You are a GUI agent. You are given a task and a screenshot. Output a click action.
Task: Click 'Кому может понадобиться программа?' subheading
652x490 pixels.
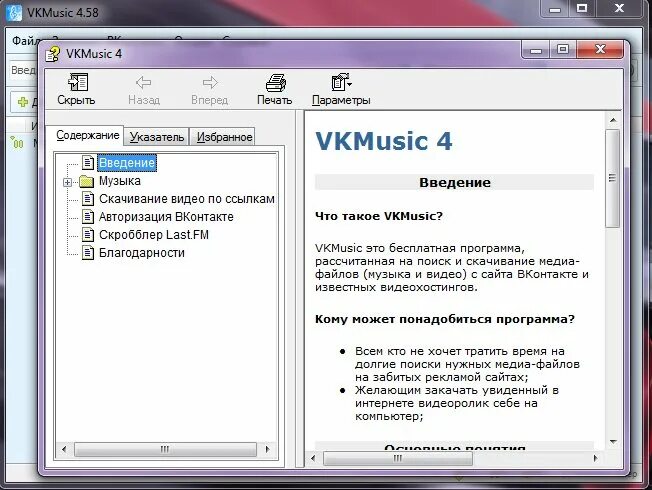click(445, 319)
